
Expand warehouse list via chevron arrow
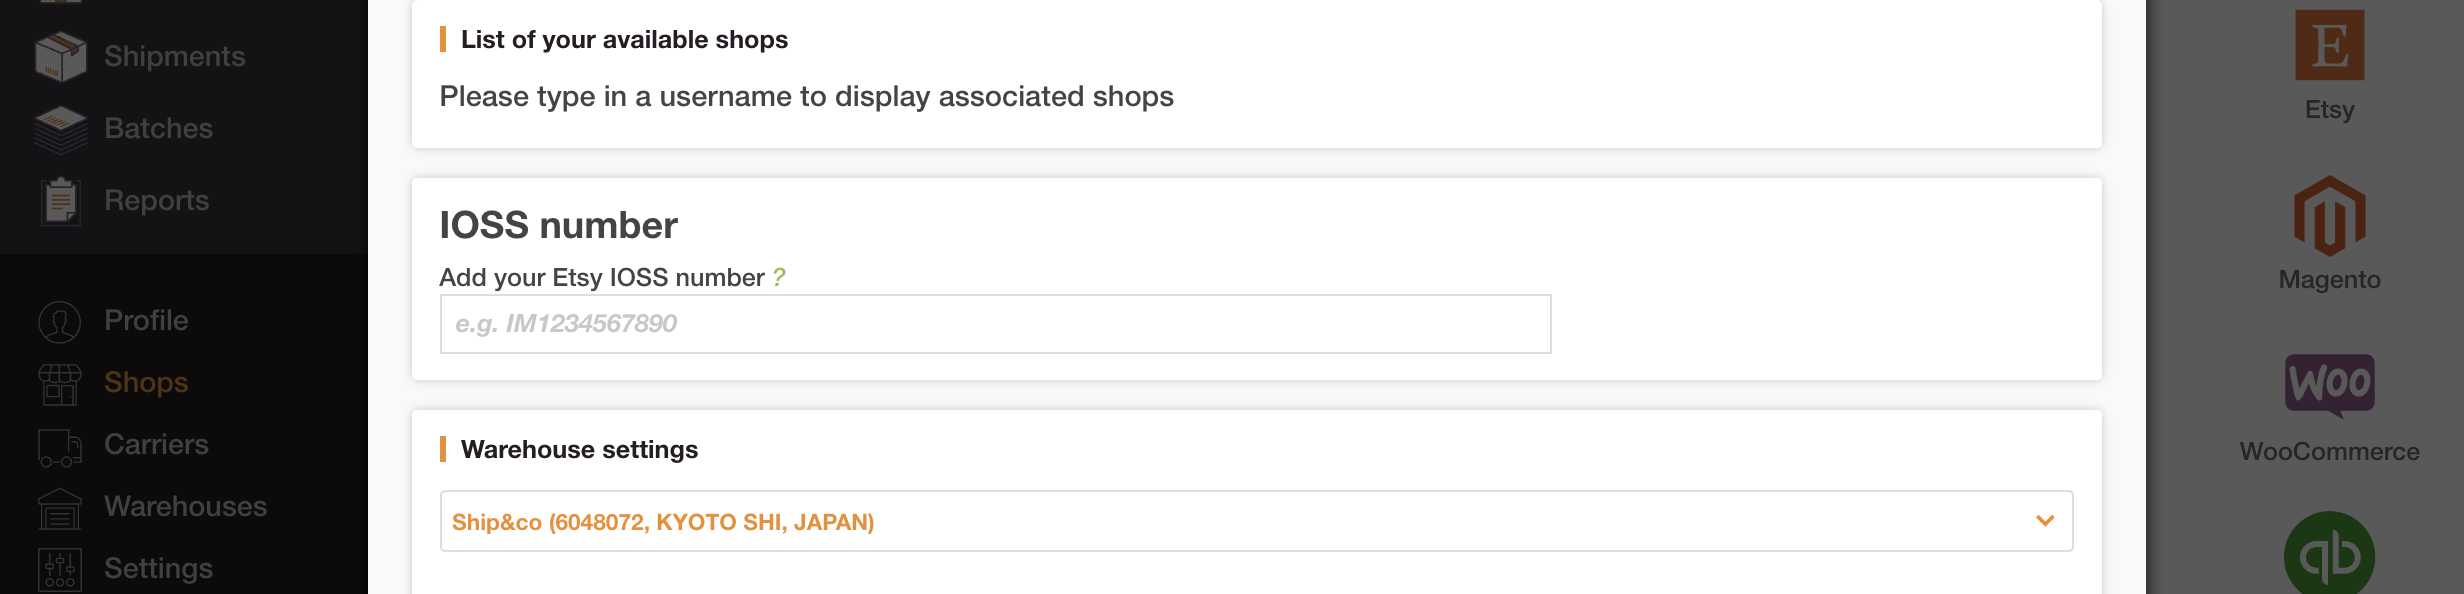coord(2045,521)
